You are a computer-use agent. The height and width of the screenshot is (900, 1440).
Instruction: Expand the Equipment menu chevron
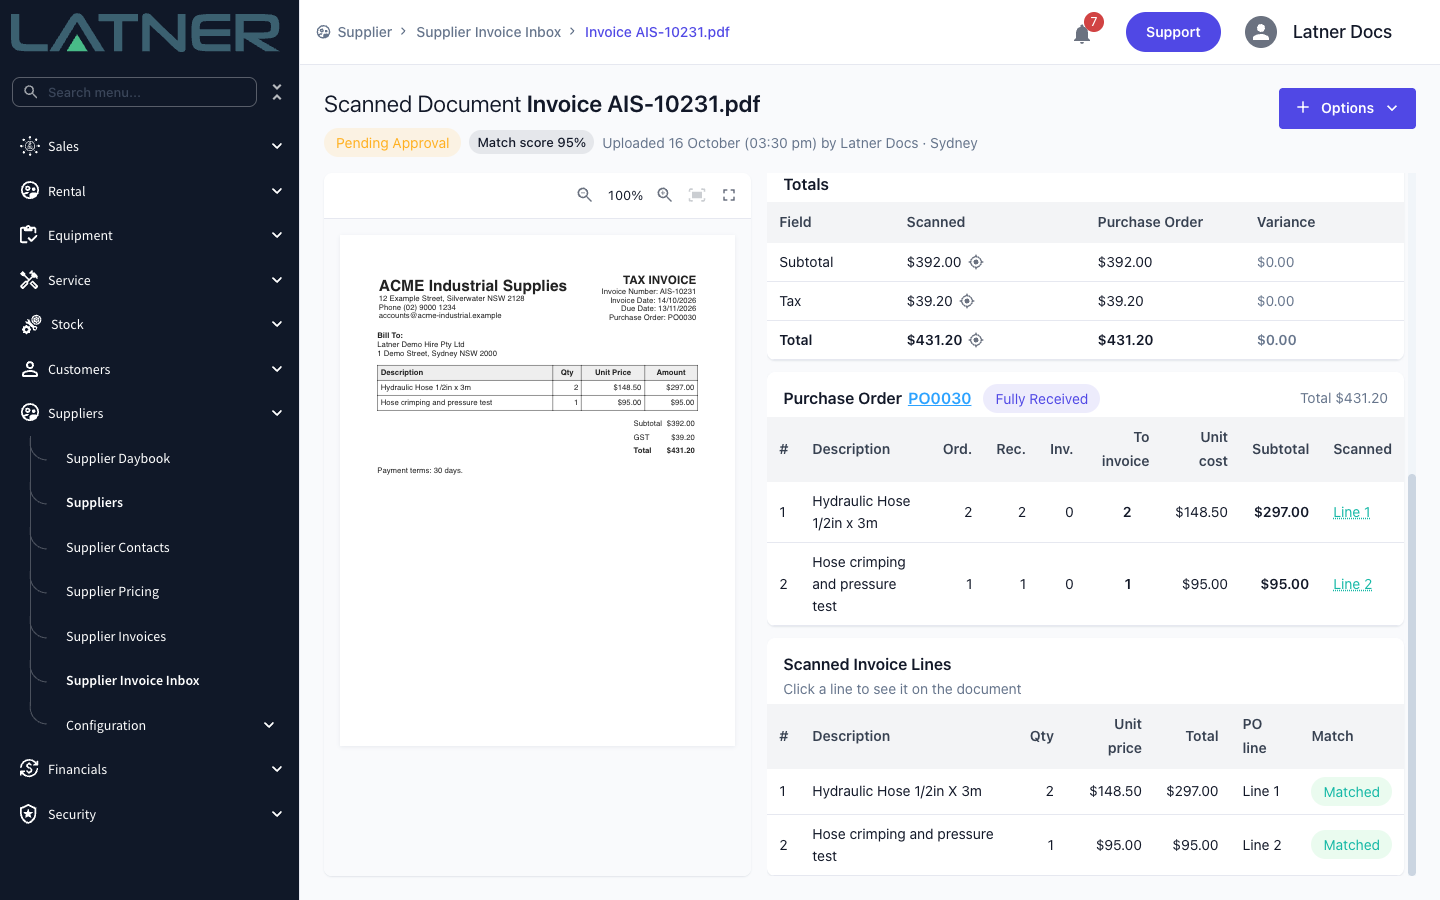(x=277, y=235)
